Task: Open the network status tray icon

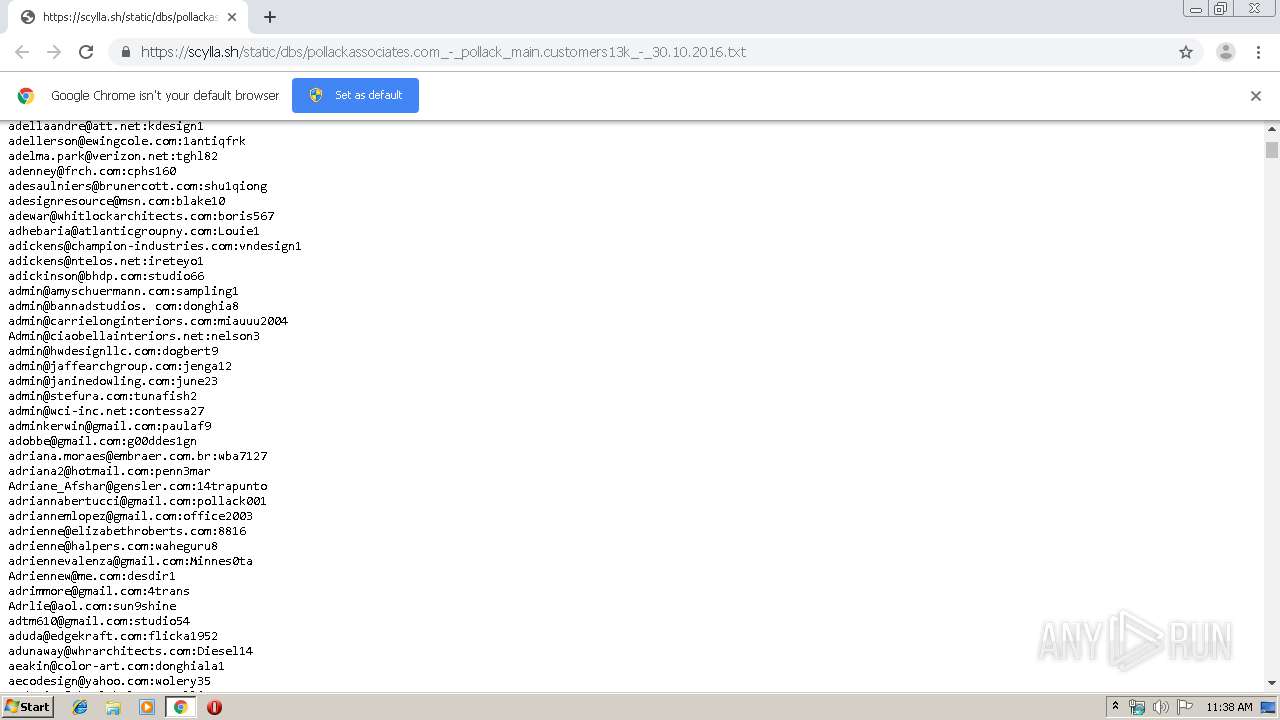Action: (x=1137, y=707)
